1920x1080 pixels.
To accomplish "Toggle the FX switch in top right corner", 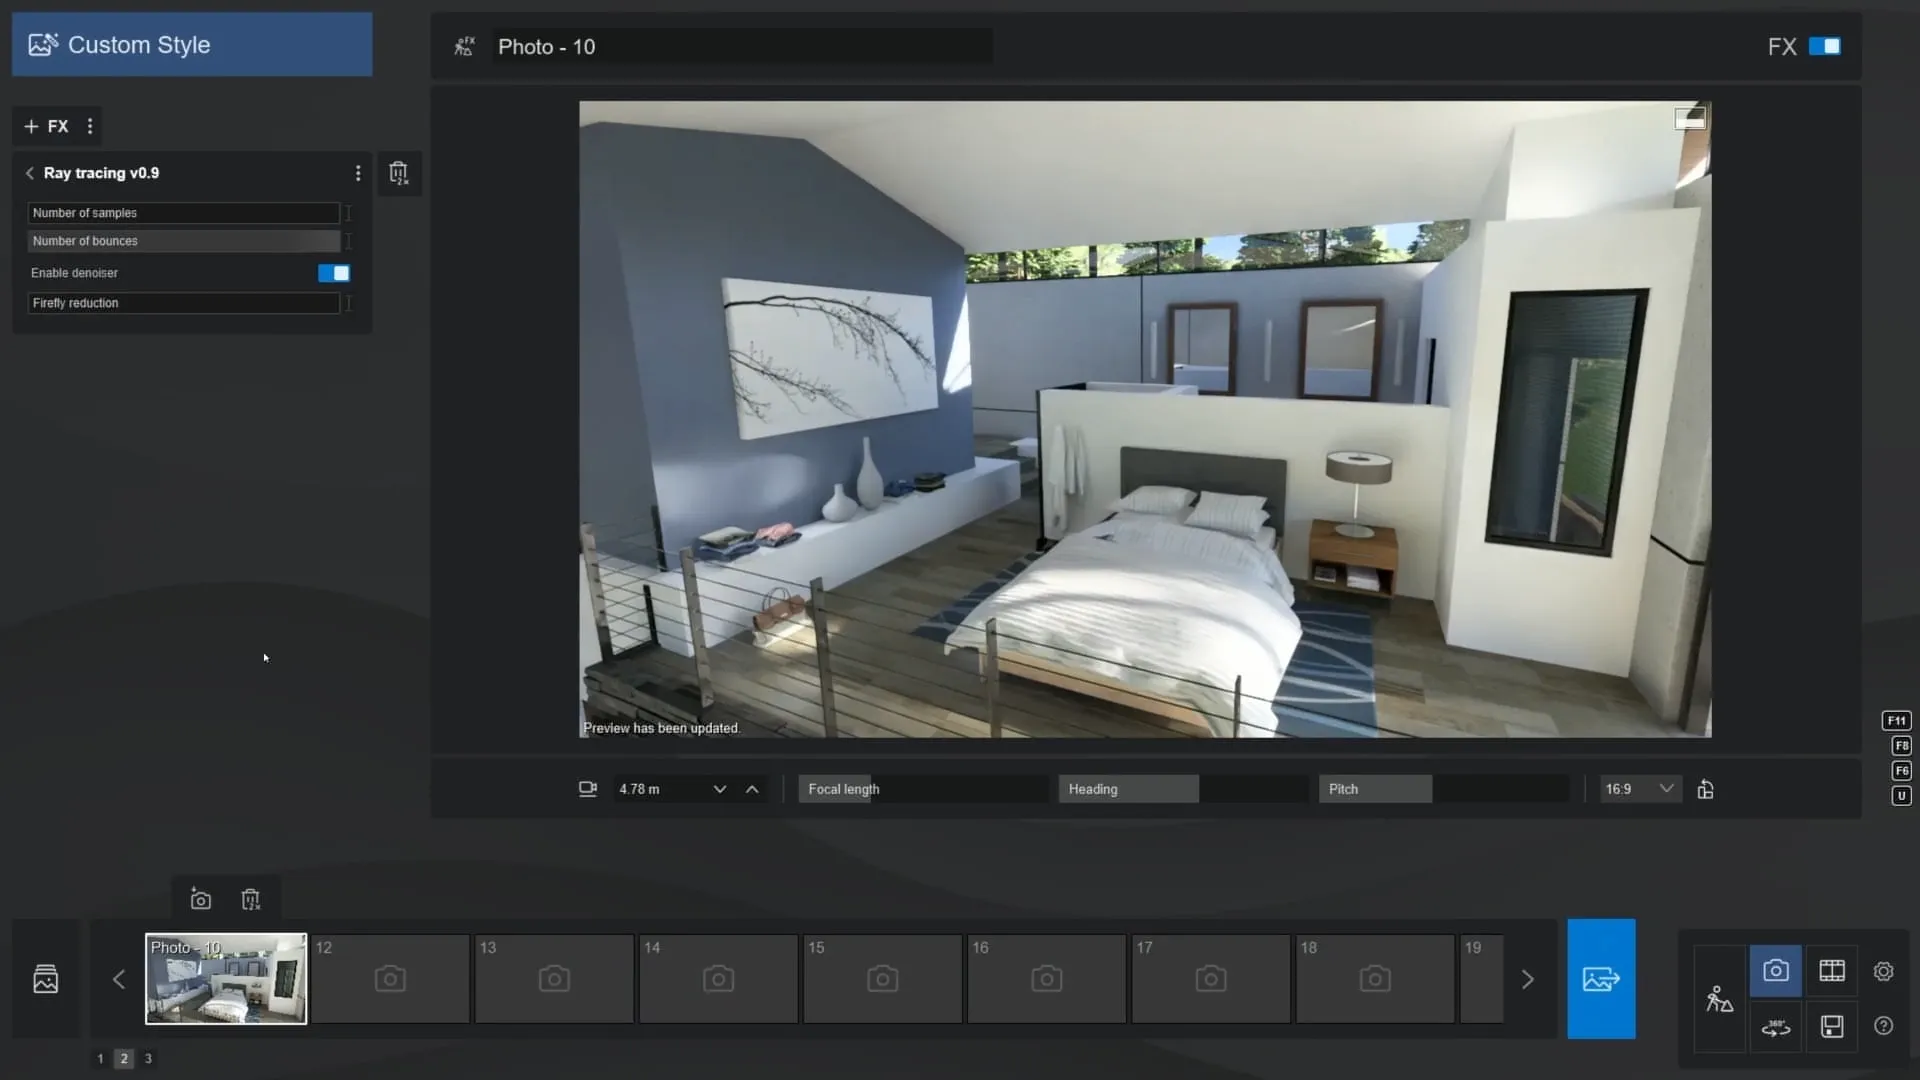I will [x=1826, y=46].
